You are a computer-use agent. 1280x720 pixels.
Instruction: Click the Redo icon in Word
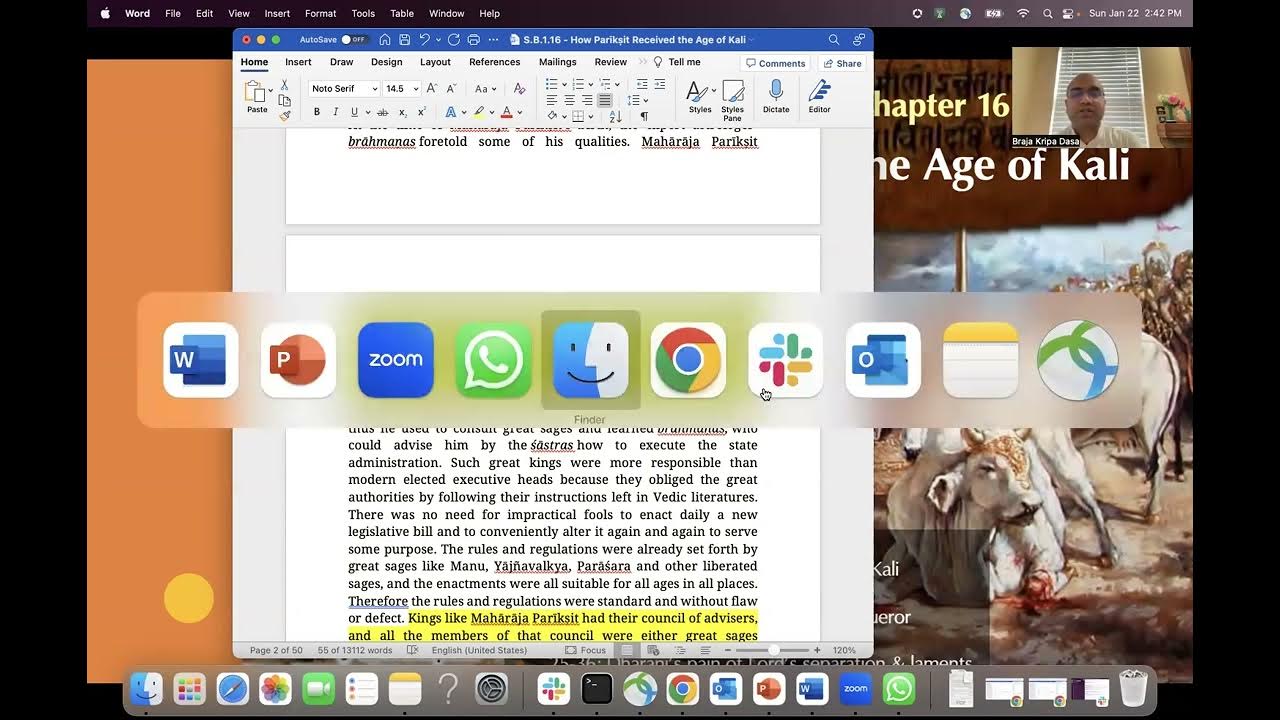tap(454, 40)
